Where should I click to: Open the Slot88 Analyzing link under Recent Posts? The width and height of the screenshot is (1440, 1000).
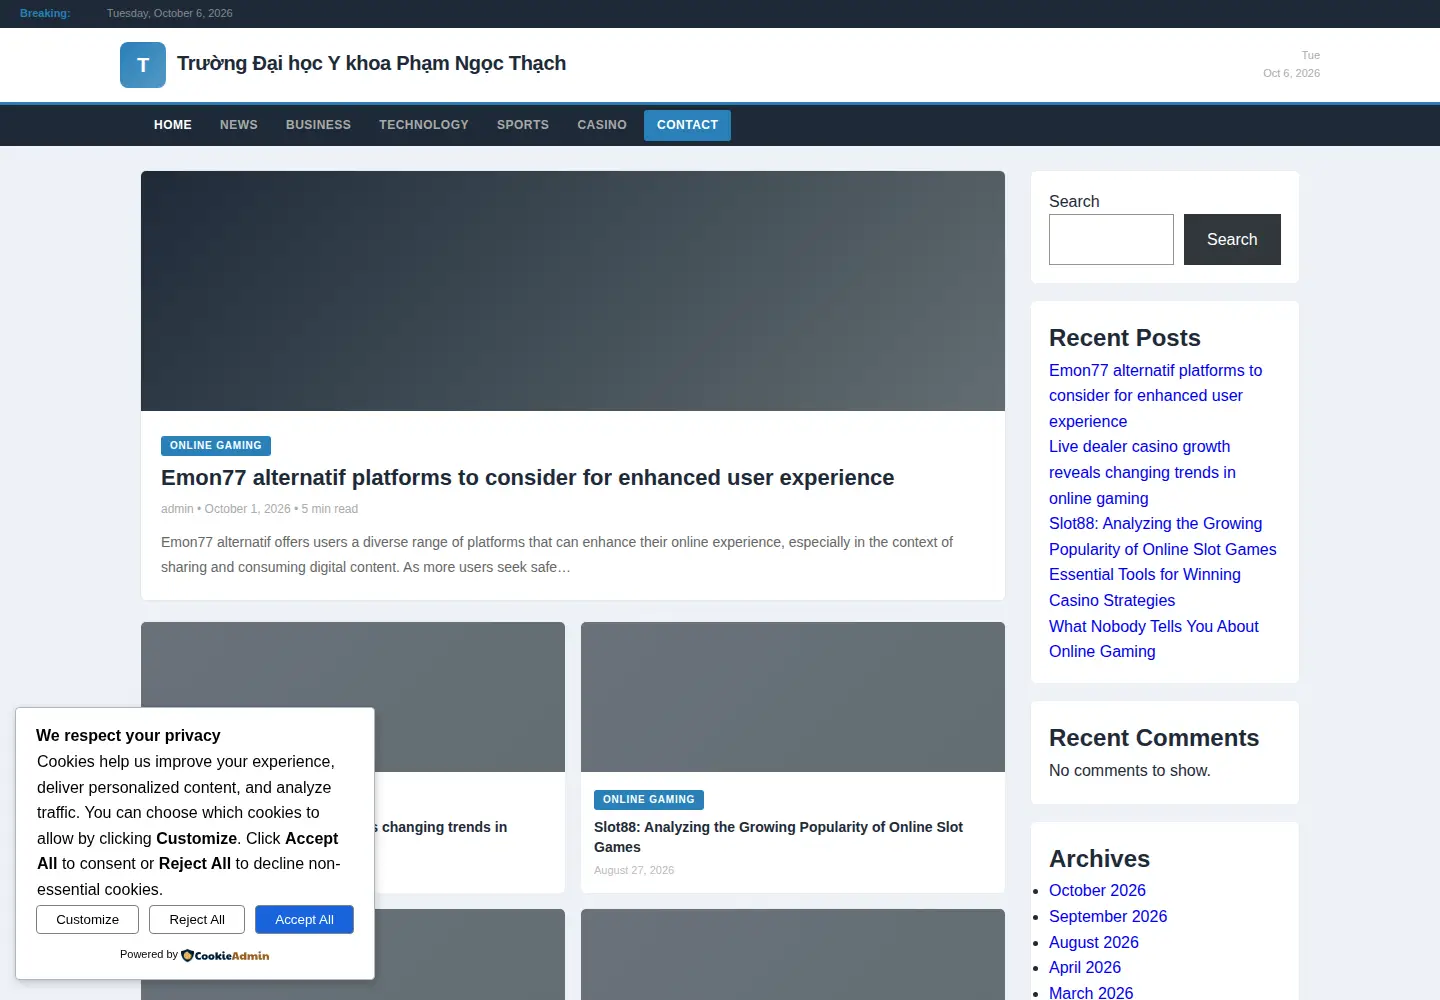1162,536
